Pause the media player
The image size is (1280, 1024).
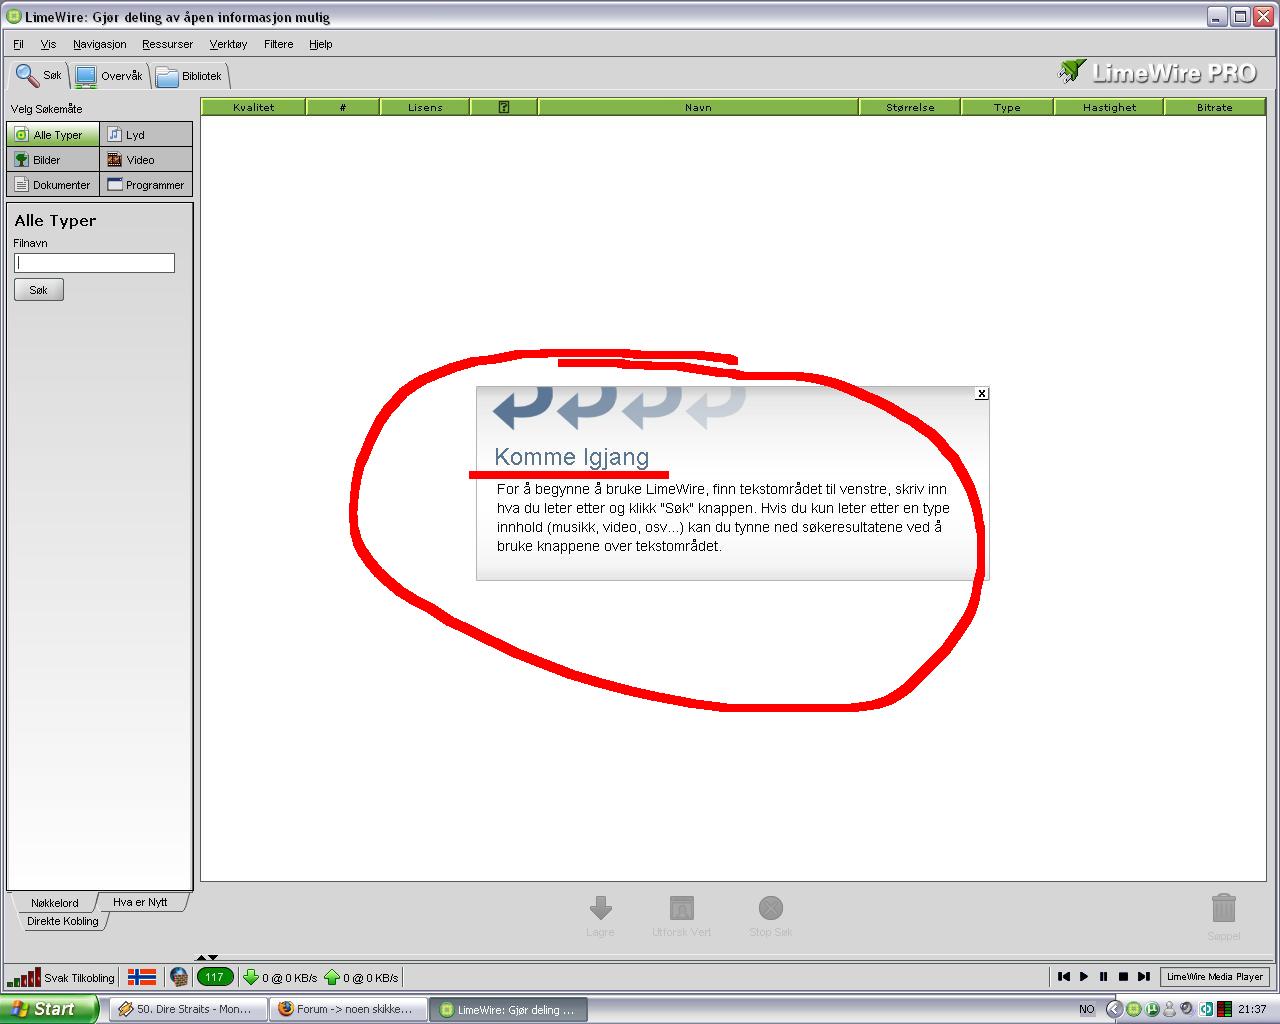(1103, 977)
